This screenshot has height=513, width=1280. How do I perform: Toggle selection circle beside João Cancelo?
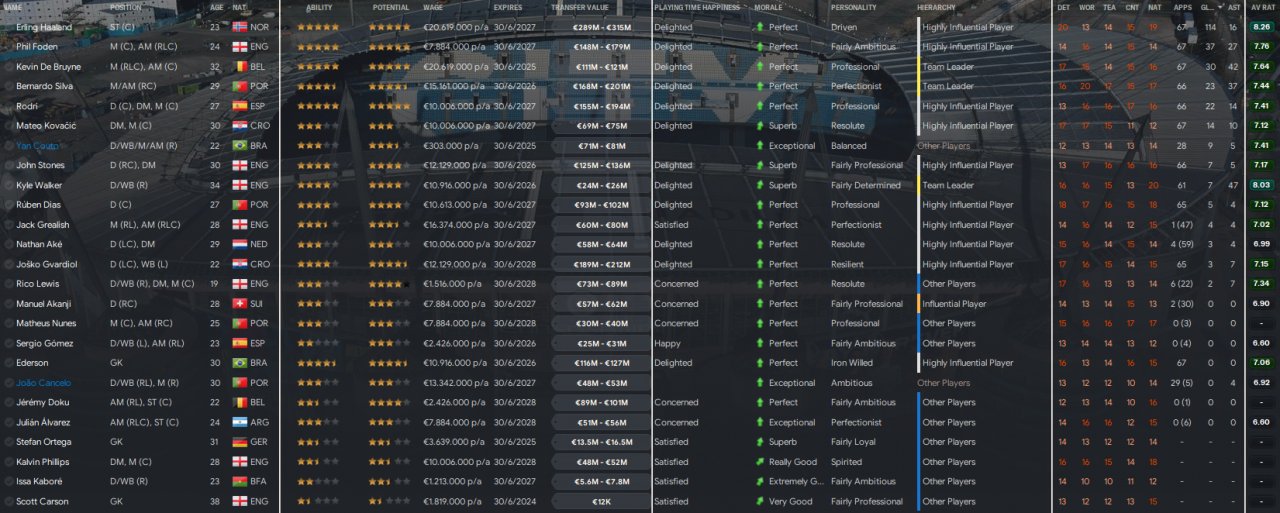(9, 383)
